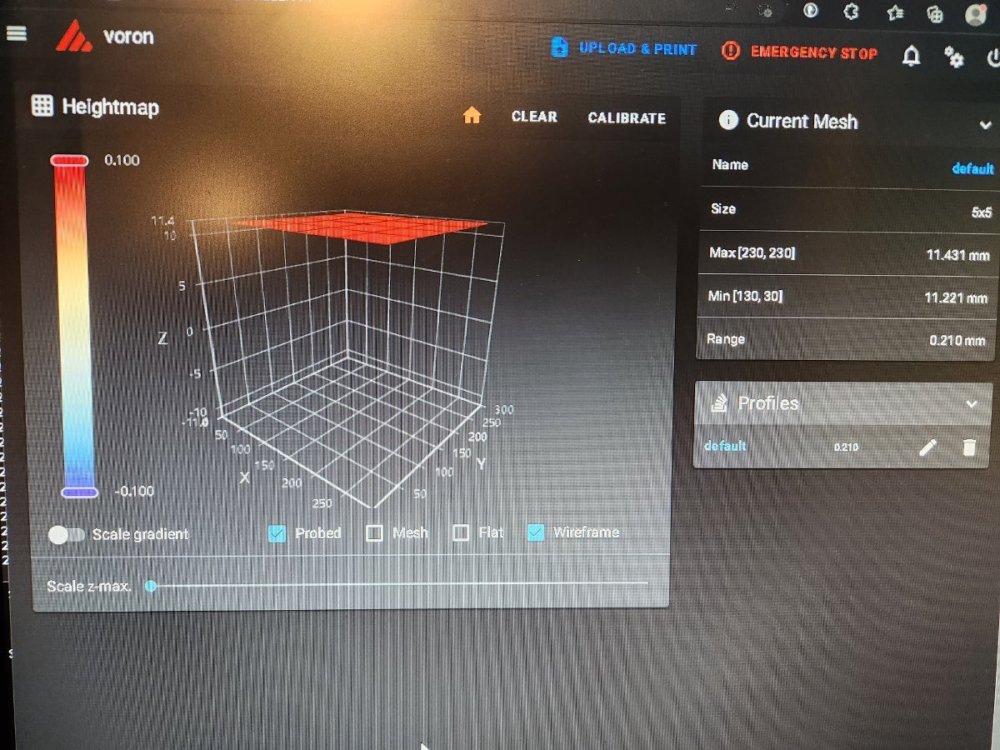Clear the displayed heightmap with CLEAR

click(533, 117)
